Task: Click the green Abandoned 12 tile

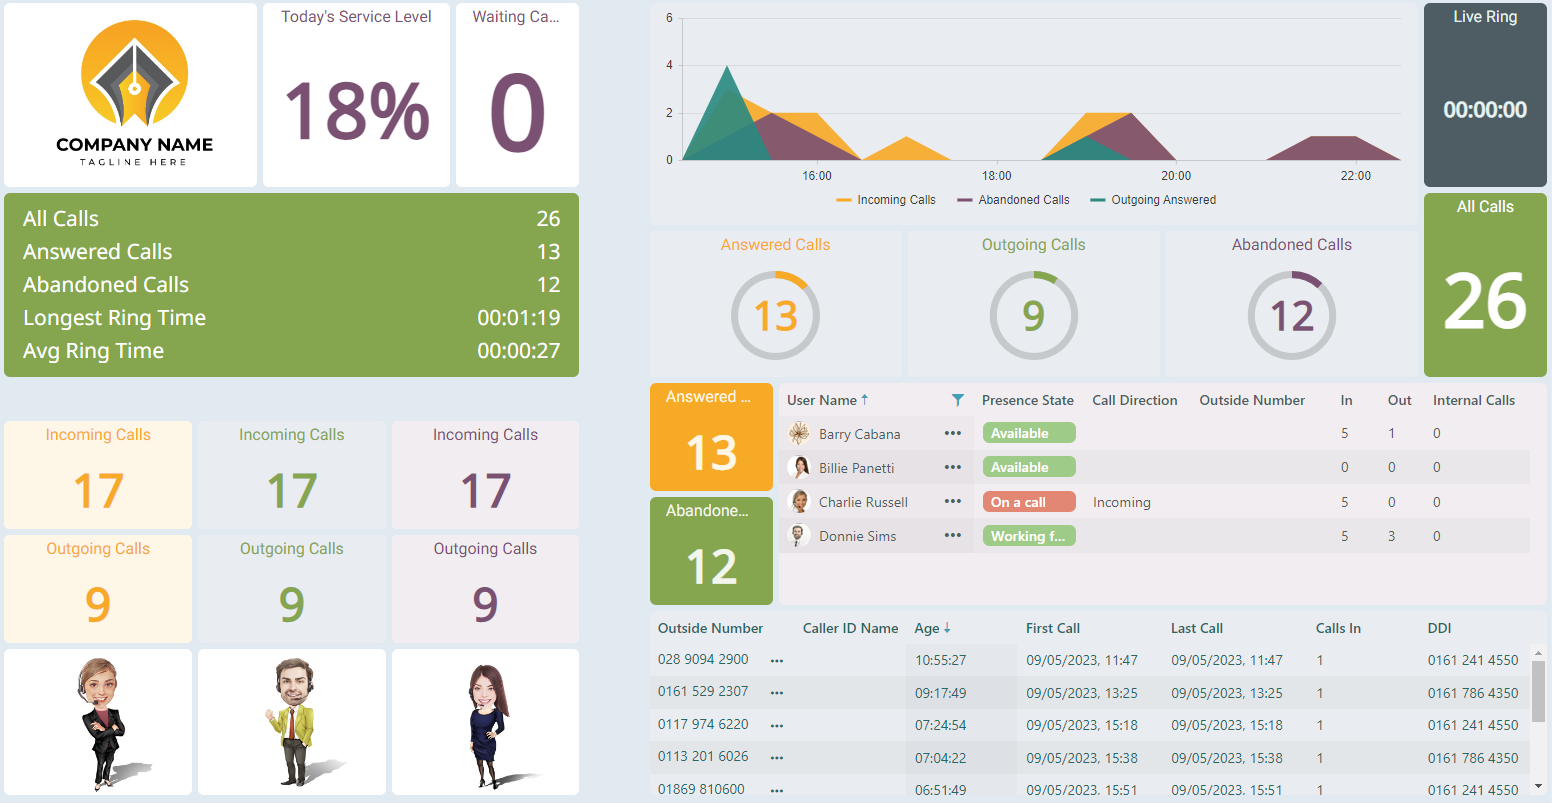Action: pyautogui.click(x=711, y=551)
